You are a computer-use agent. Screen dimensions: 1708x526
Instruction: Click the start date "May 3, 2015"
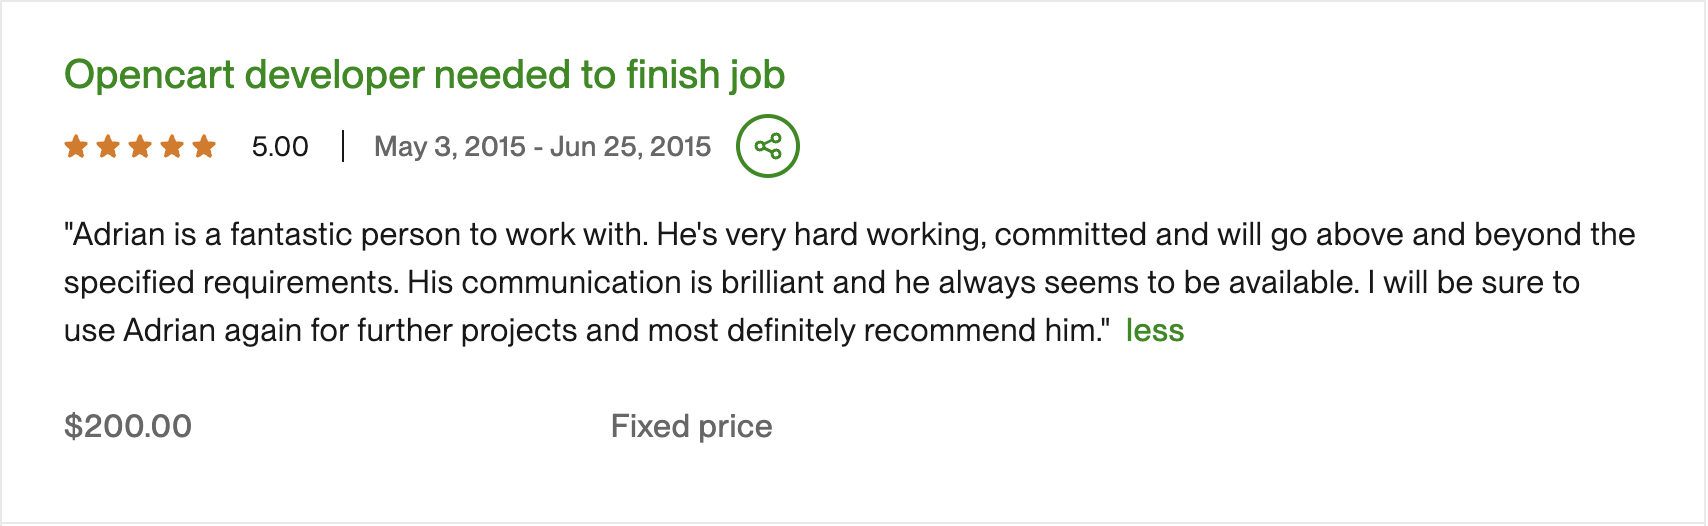coord(449,147)
